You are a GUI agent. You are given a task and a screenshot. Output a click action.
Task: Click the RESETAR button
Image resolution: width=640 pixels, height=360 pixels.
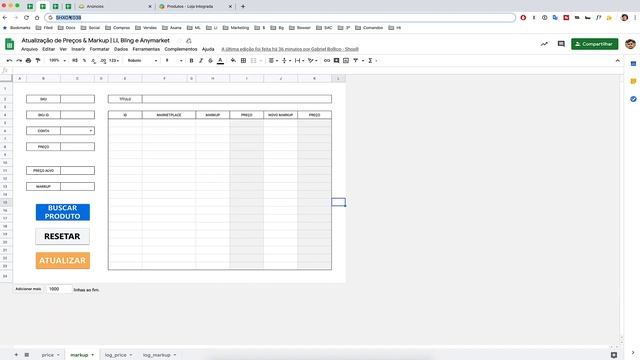(x=62, y=236)
